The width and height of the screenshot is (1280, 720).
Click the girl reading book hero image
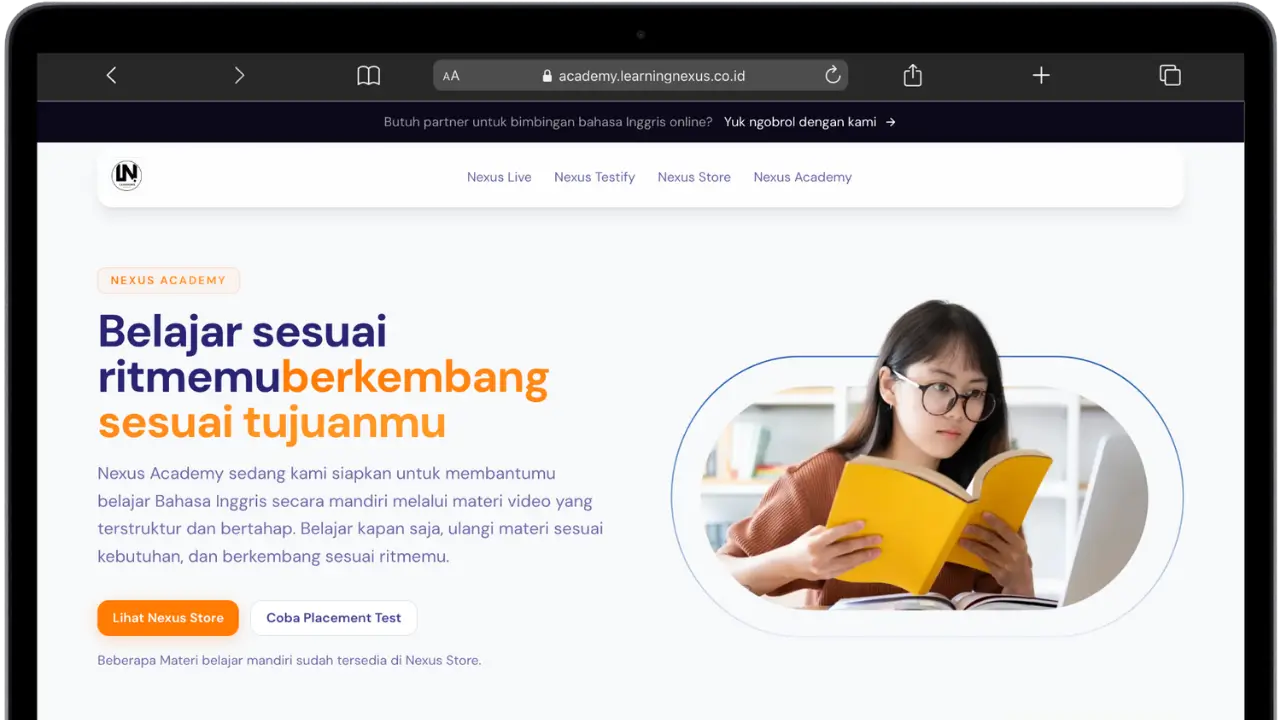[x=927, y=470]
